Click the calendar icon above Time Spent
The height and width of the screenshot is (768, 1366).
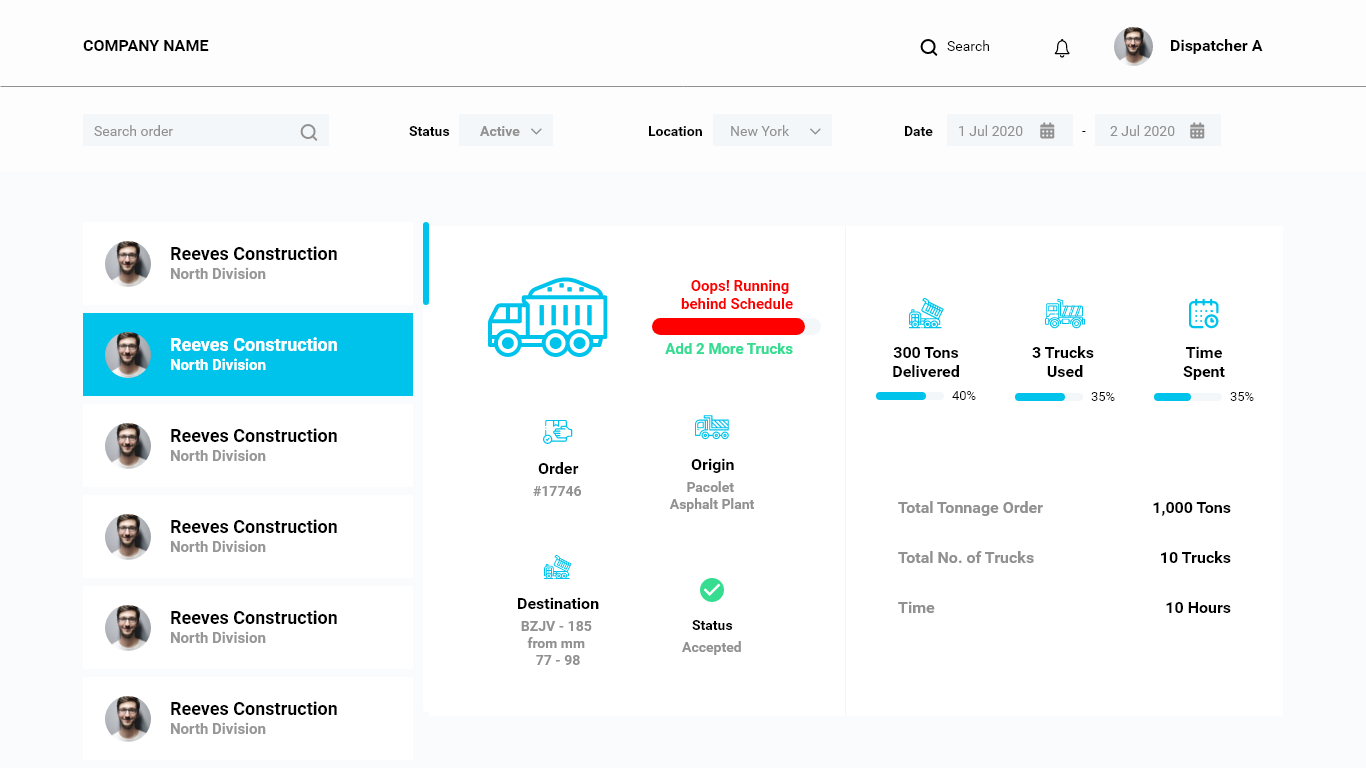point(1204,313)
